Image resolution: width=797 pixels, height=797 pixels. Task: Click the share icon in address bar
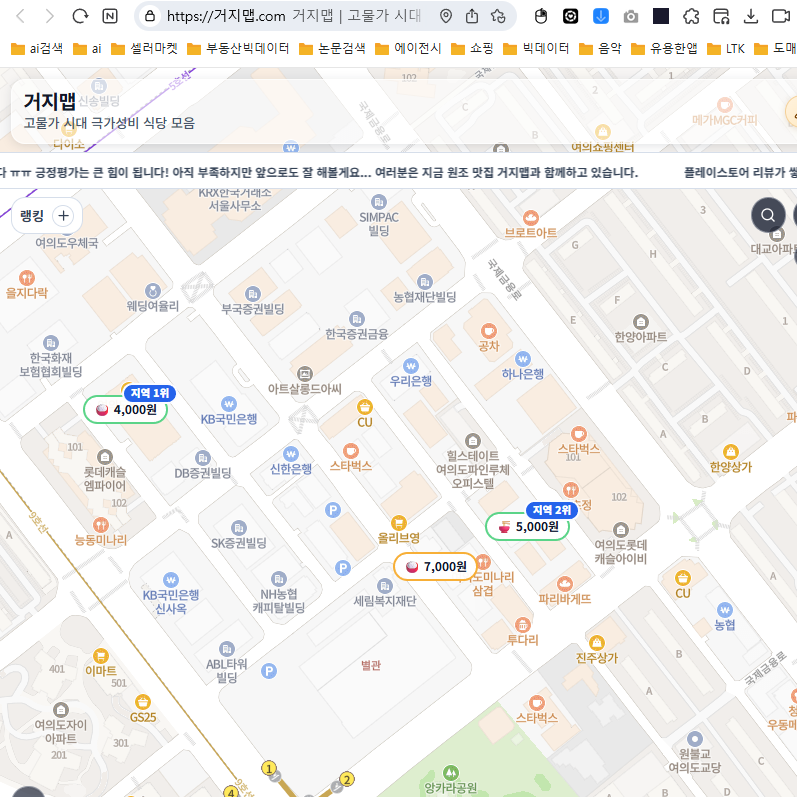(472, 16)
